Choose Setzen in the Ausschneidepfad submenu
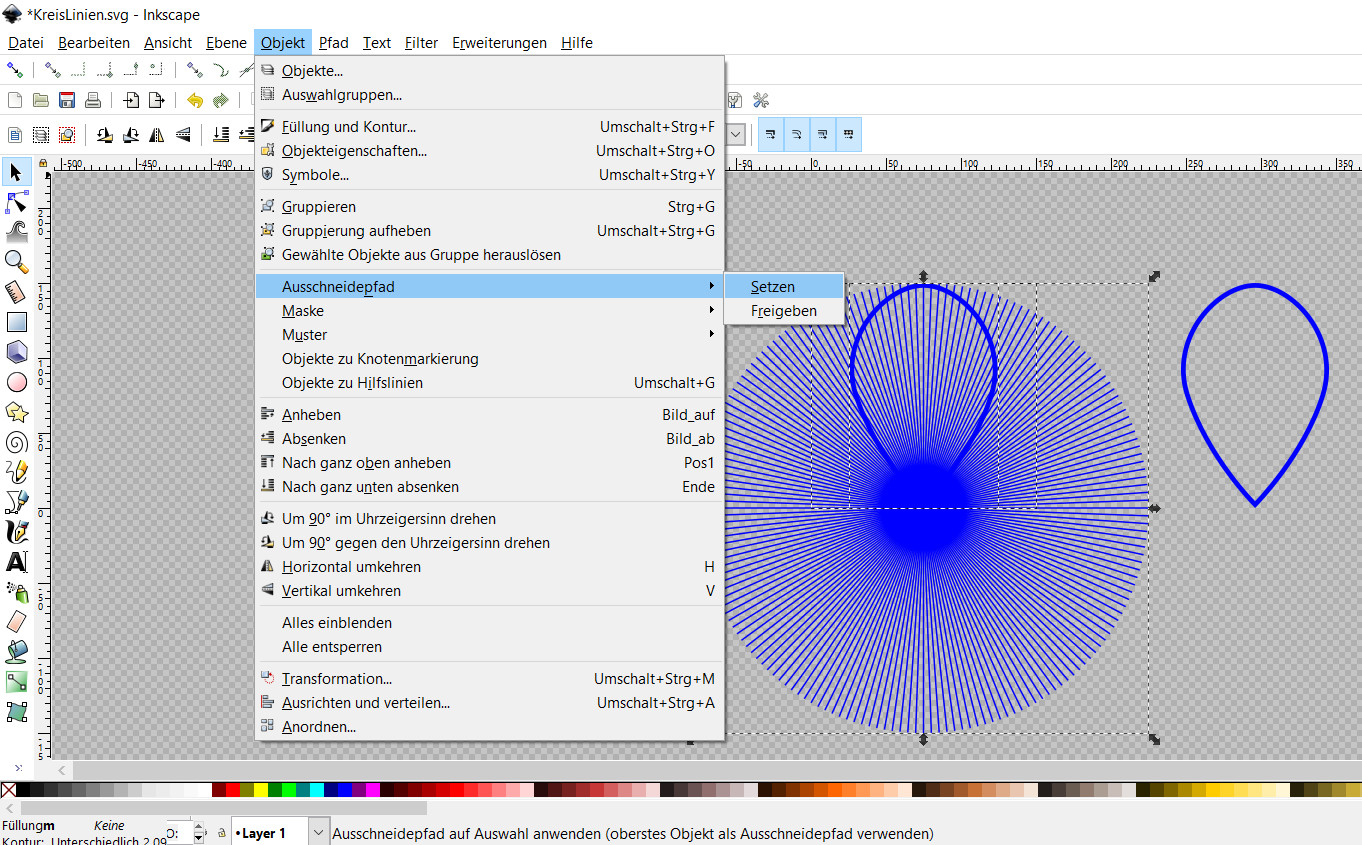Image resolution: width=1362 pixels, height=845 pixels. pyautogui.click(x=773, y=287)
